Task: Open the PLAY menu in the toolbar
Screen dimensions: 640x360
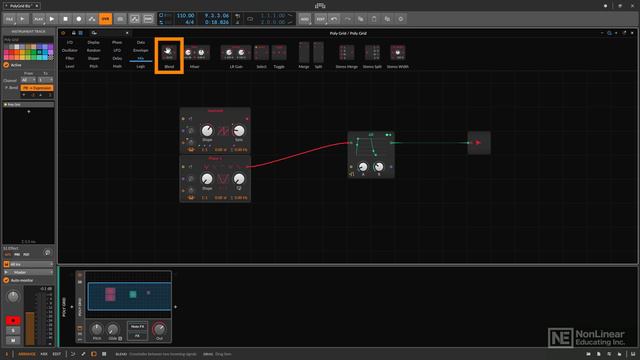Action: (38, 19)
